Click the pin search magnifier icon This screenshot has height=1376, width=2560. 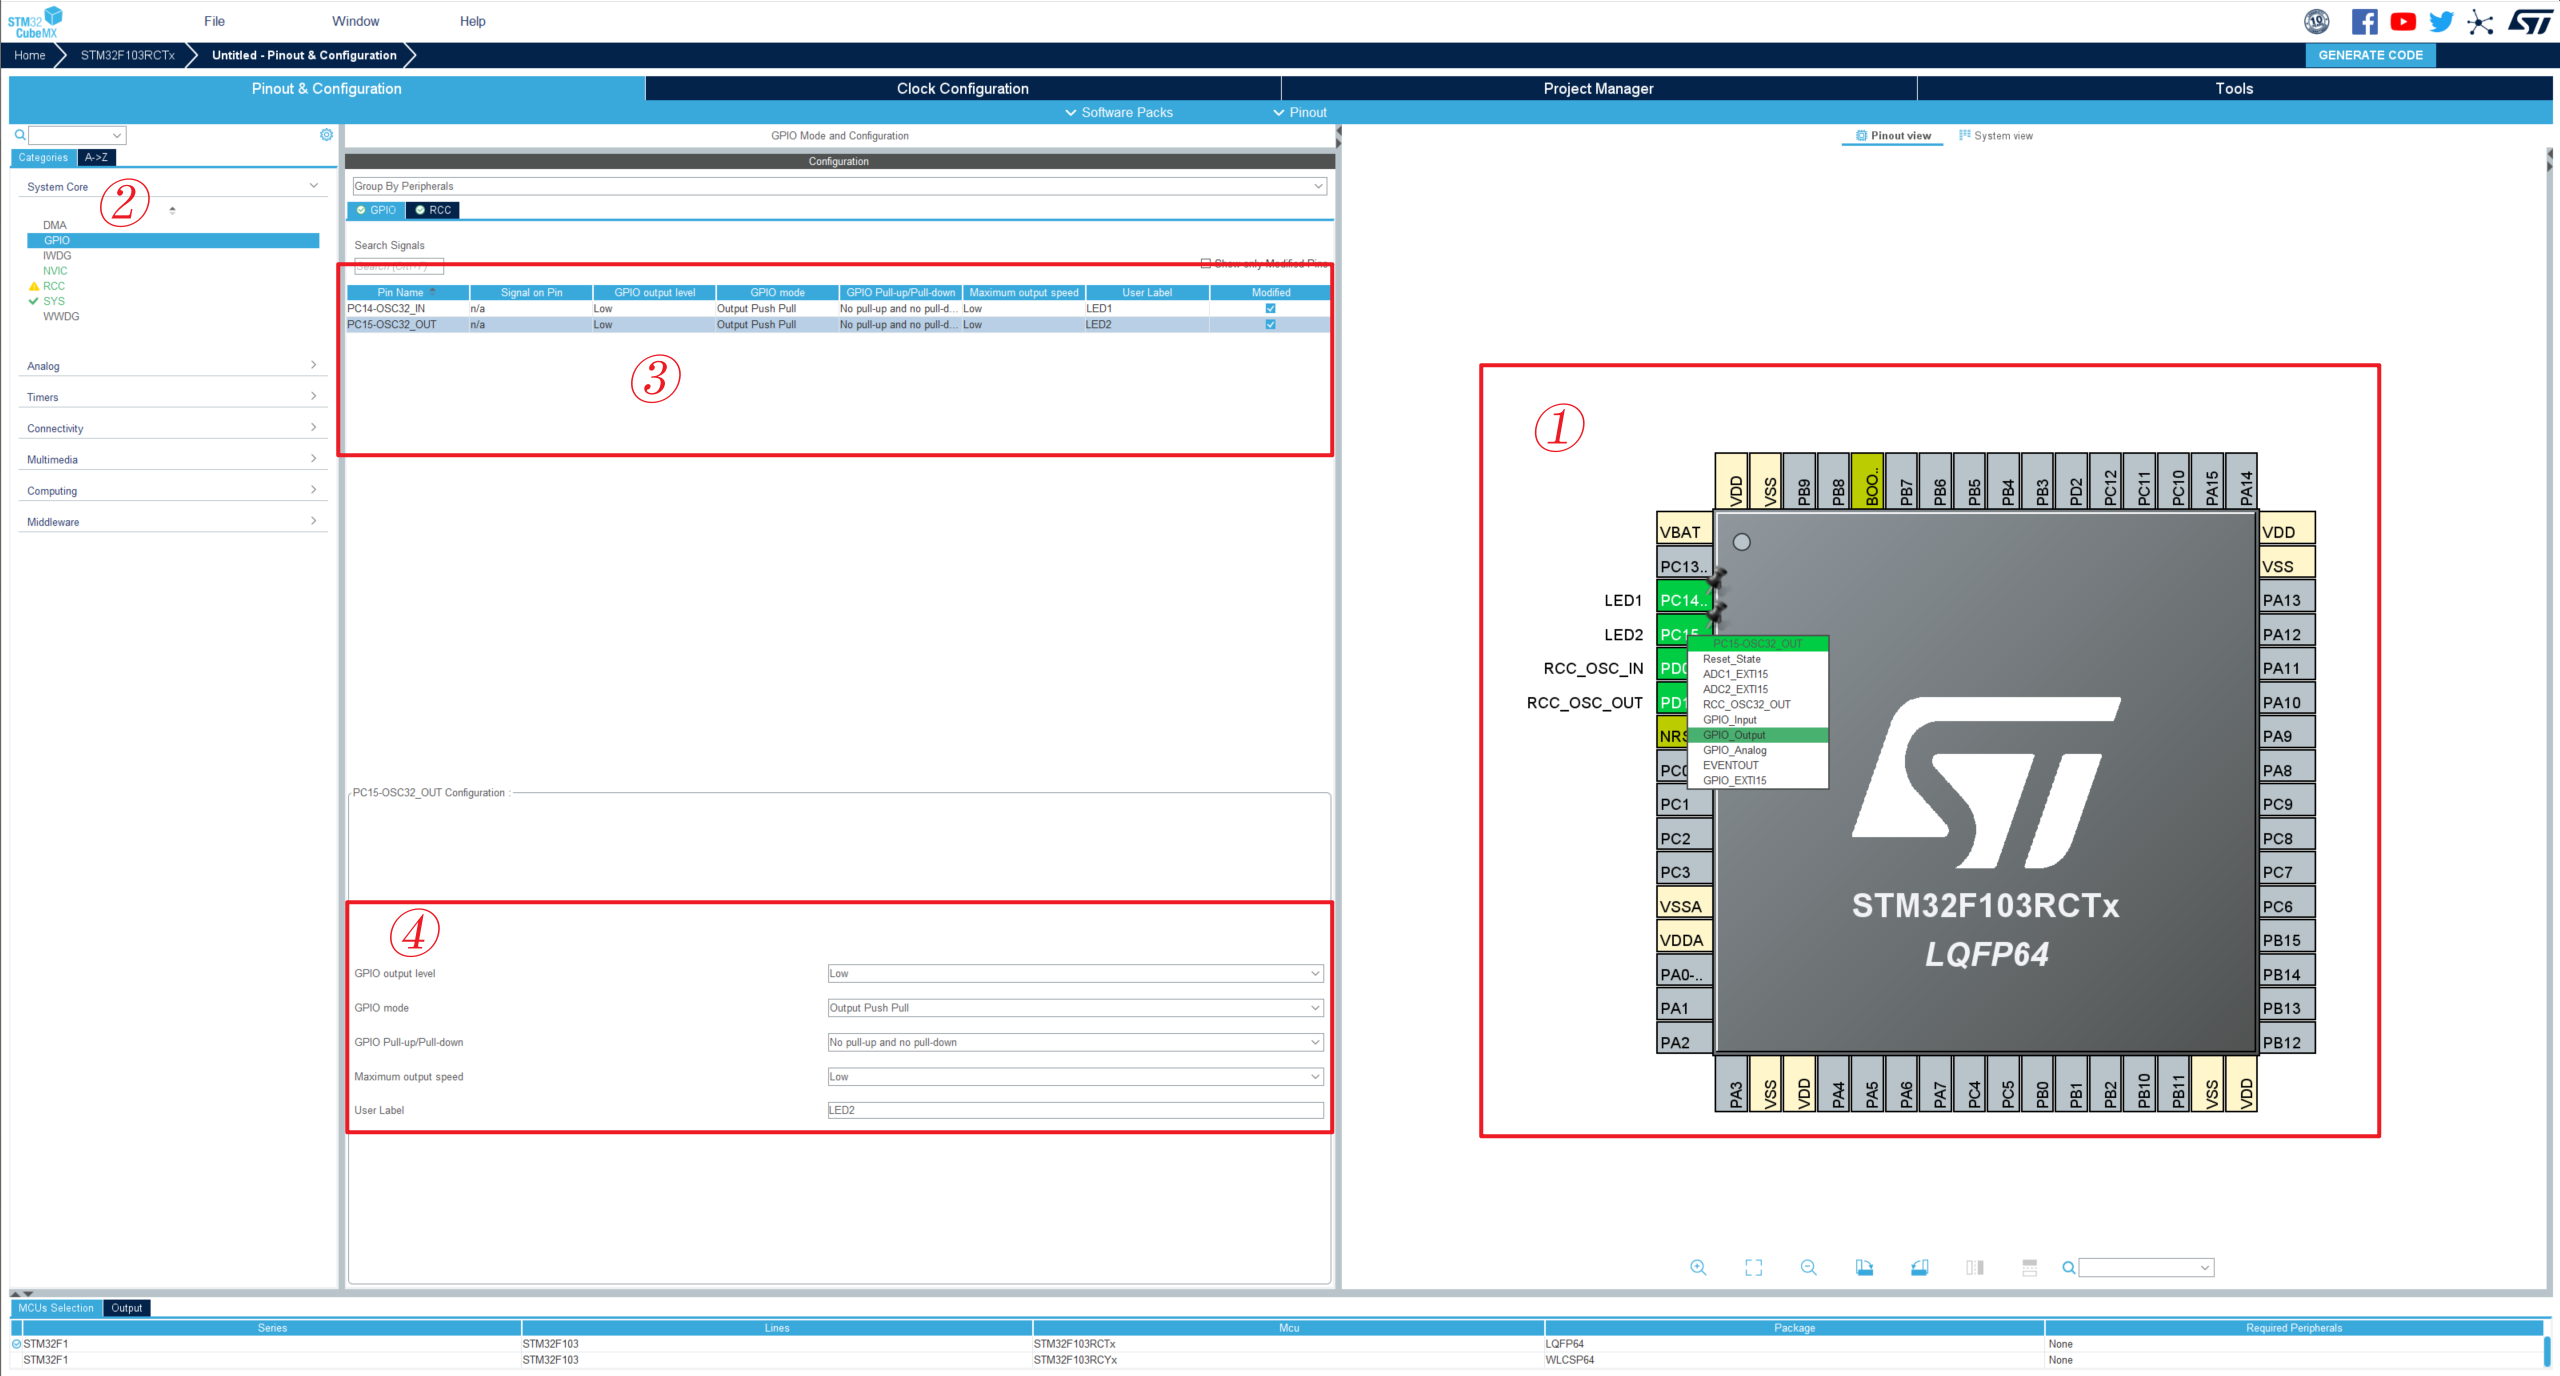tap(2068, 1267)
